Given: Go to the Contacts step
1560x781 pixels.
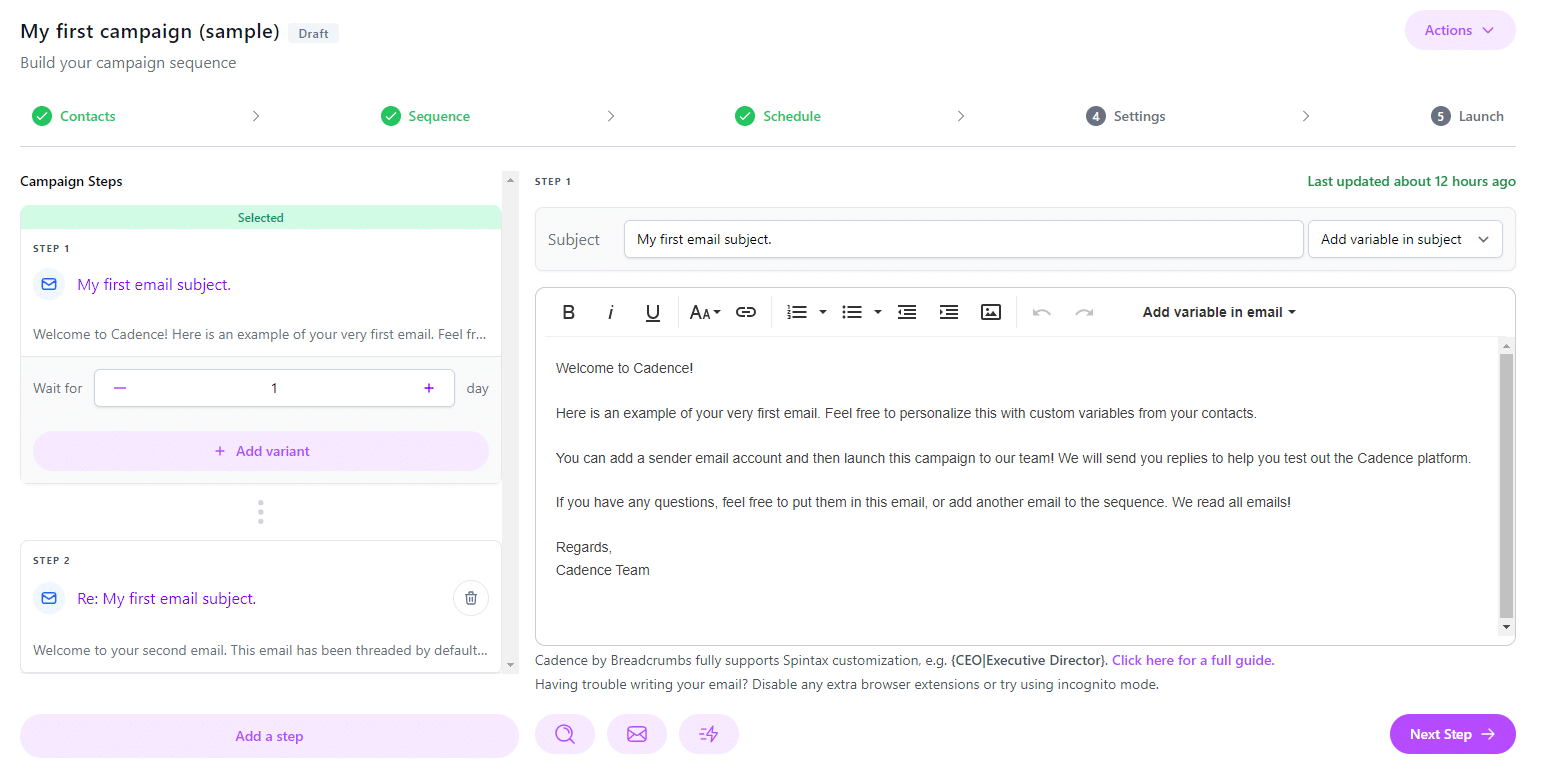Looking at the screenshot, I should click(x=87, y=116).
